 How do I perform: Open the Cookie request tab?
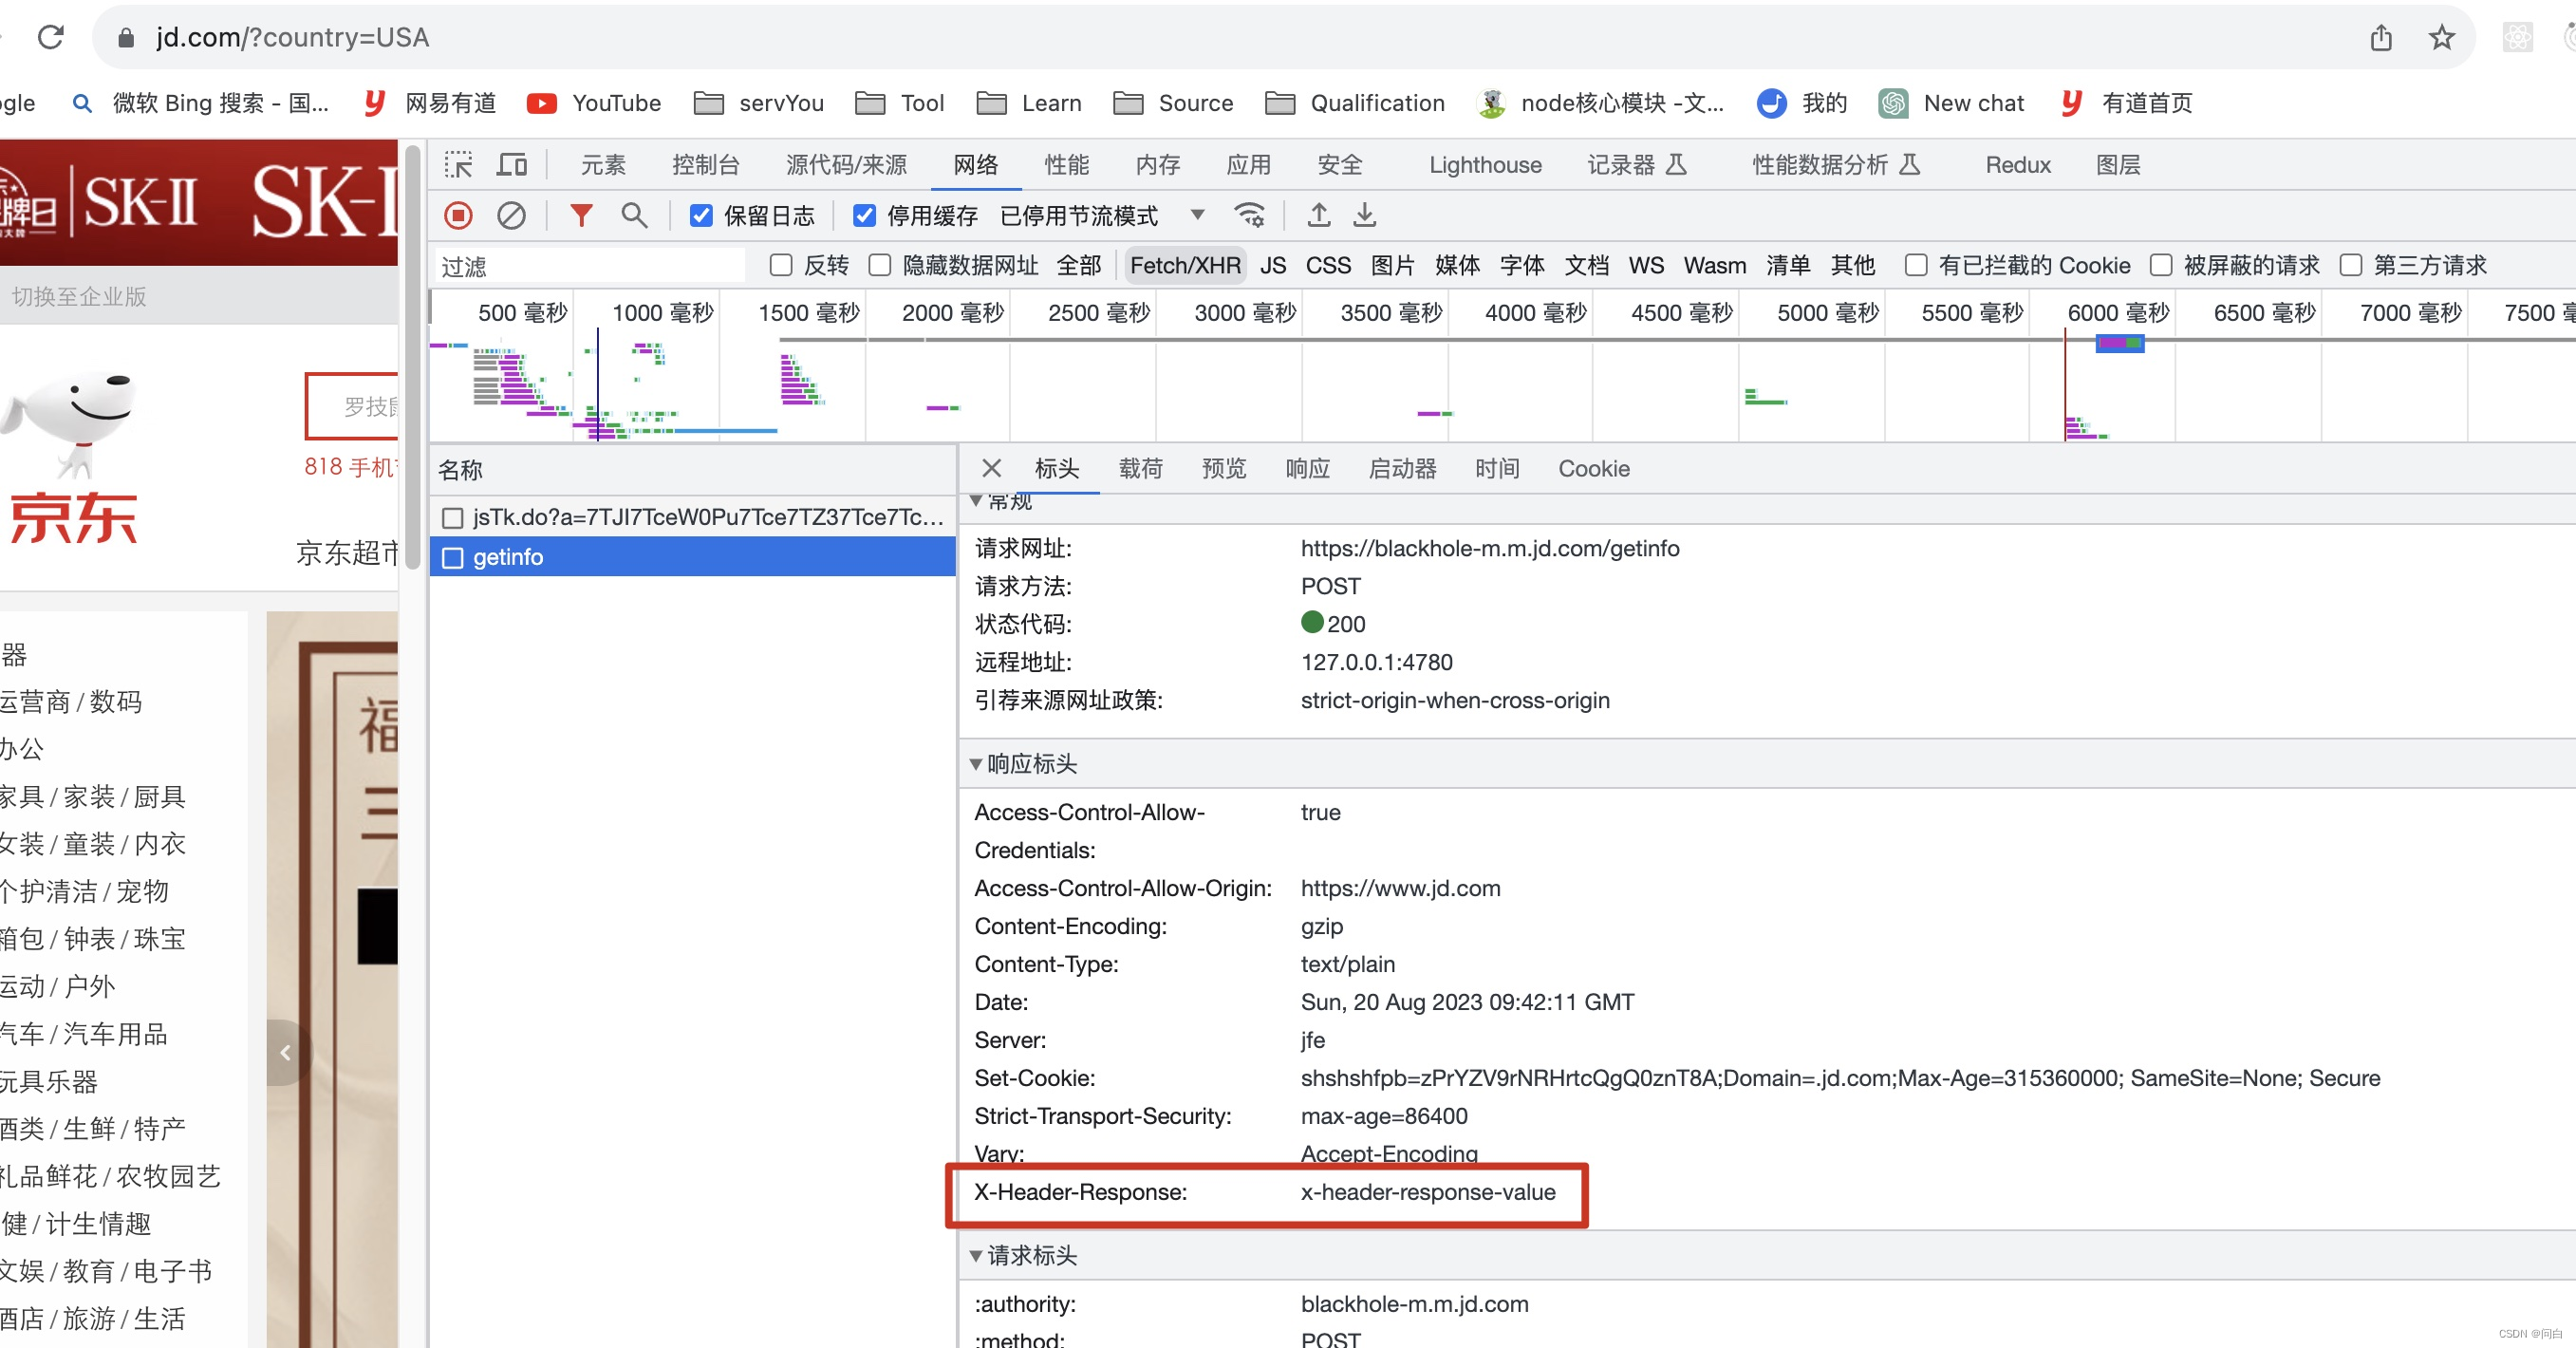[x=1593, y=468]
